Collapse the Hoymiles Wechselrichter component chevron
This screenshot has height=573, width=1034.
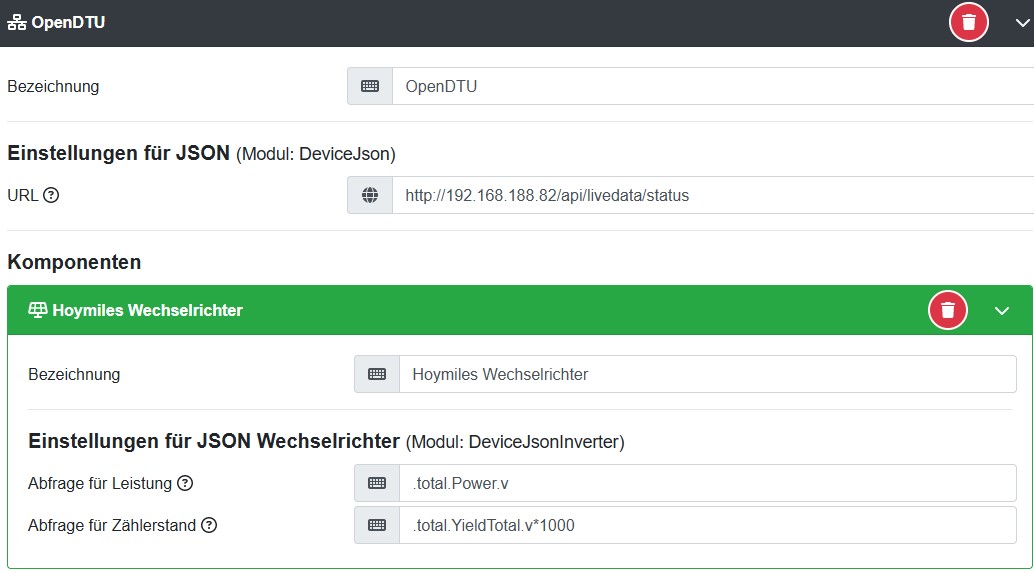point(1002,311)
